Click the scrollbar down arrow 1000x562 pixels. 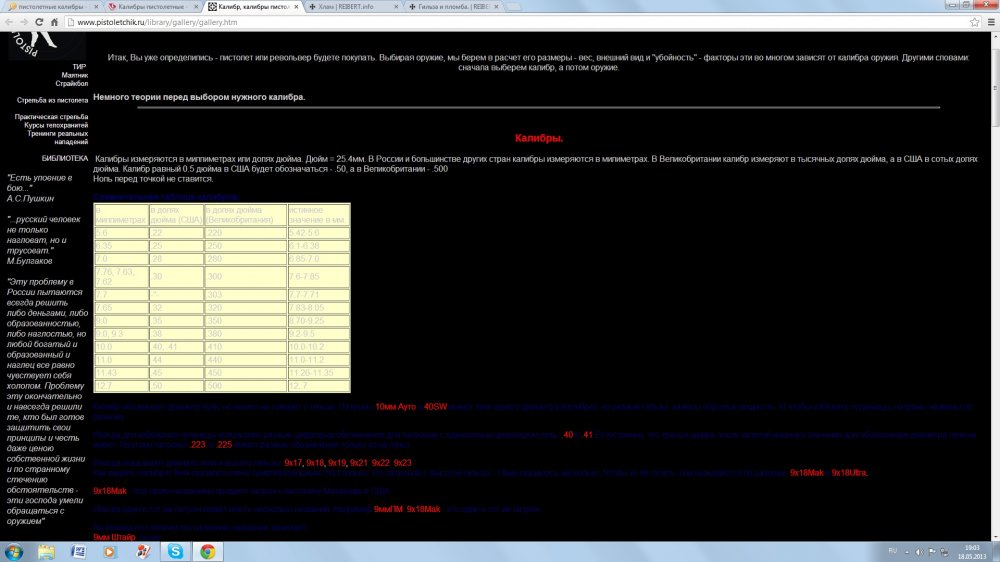pyautogui.click(x=995, y=537)
